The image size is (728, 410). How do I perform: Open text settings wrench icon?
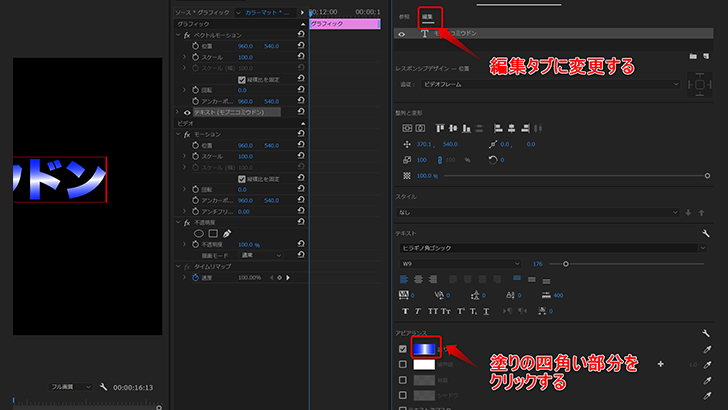(706, 233)
